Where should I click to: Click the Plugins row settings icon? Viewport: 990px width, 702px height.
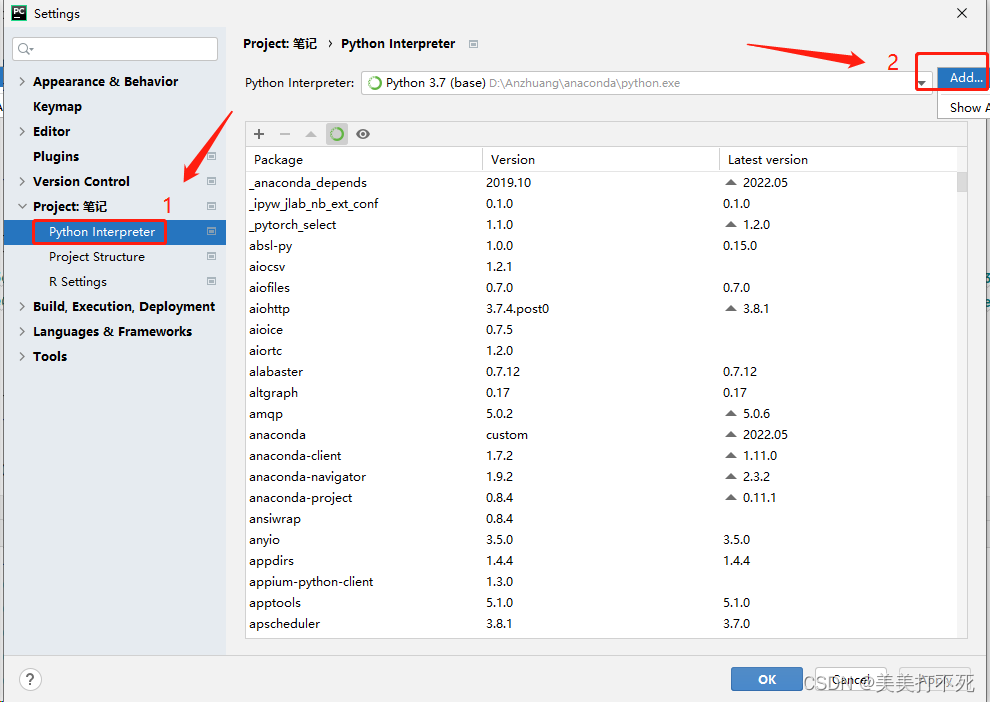pos(212,156)
